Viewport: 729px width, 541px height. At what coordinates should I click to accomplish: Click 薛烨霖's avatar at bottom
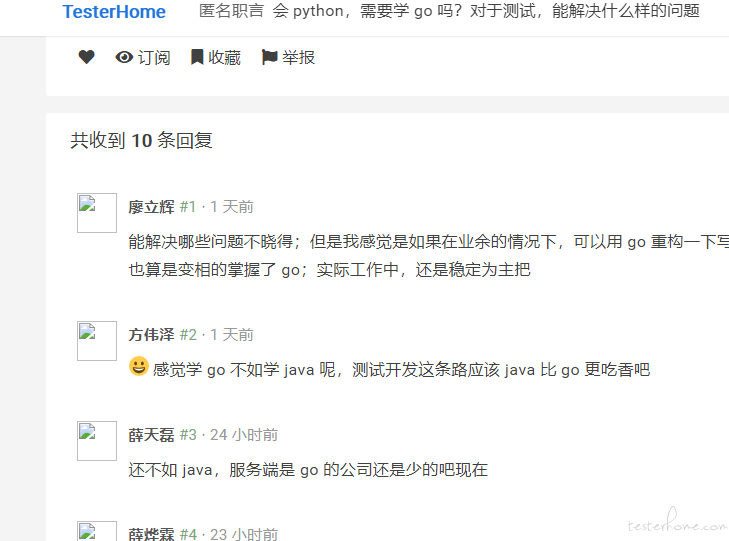[x=97, y=531]
